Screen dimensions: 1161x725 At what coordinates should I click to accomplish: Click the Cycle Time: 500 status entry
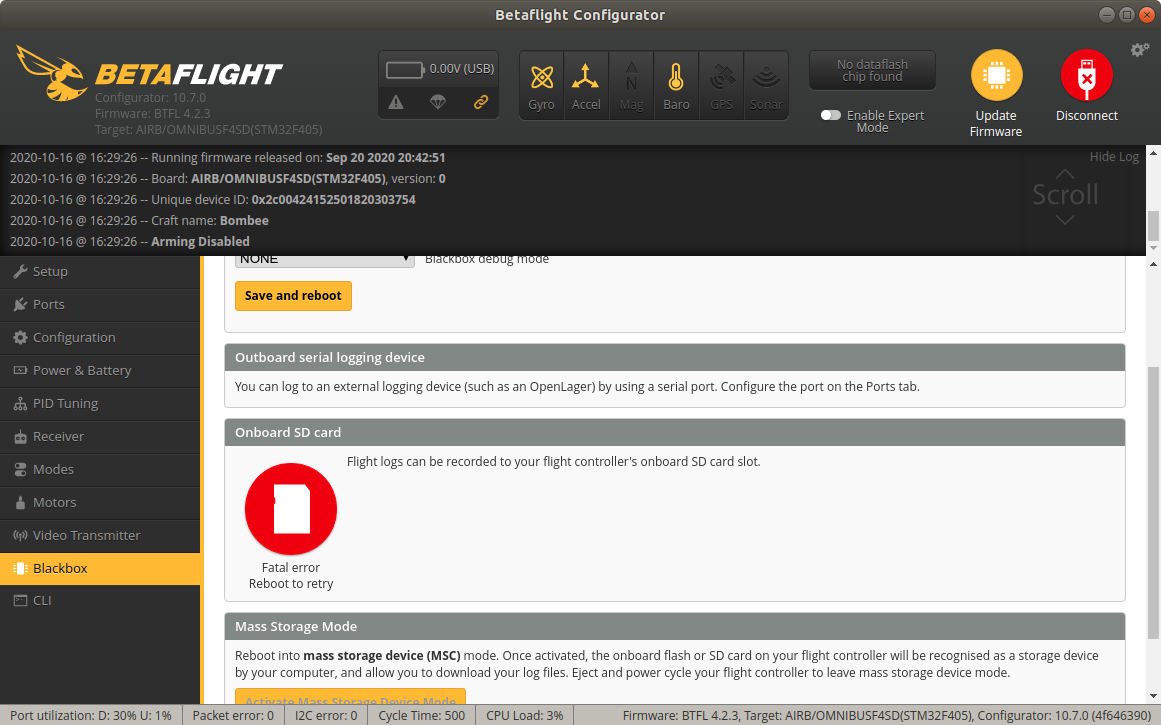421,715
